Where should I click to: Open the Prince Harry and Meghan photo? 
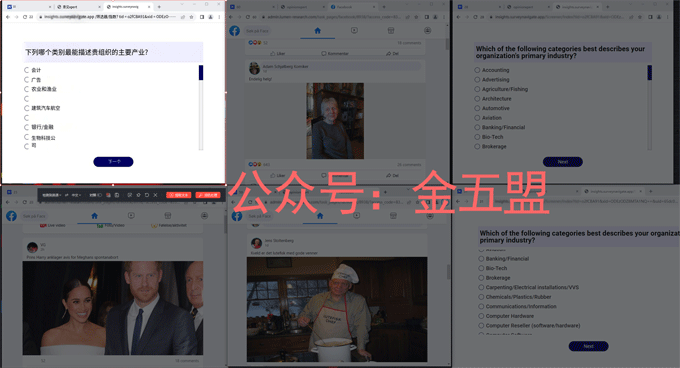(113, 308)
